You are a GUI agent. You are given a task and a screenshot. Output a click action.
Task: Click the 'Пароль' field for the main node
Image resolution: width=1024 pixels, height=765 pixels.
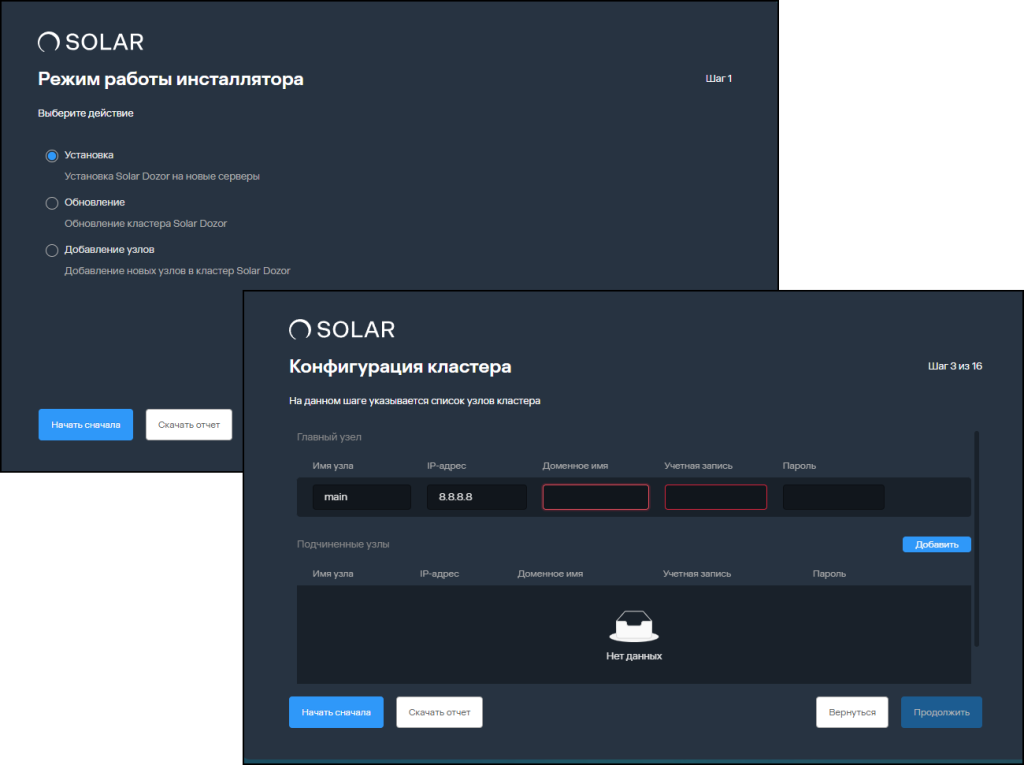tap(833, 497)
